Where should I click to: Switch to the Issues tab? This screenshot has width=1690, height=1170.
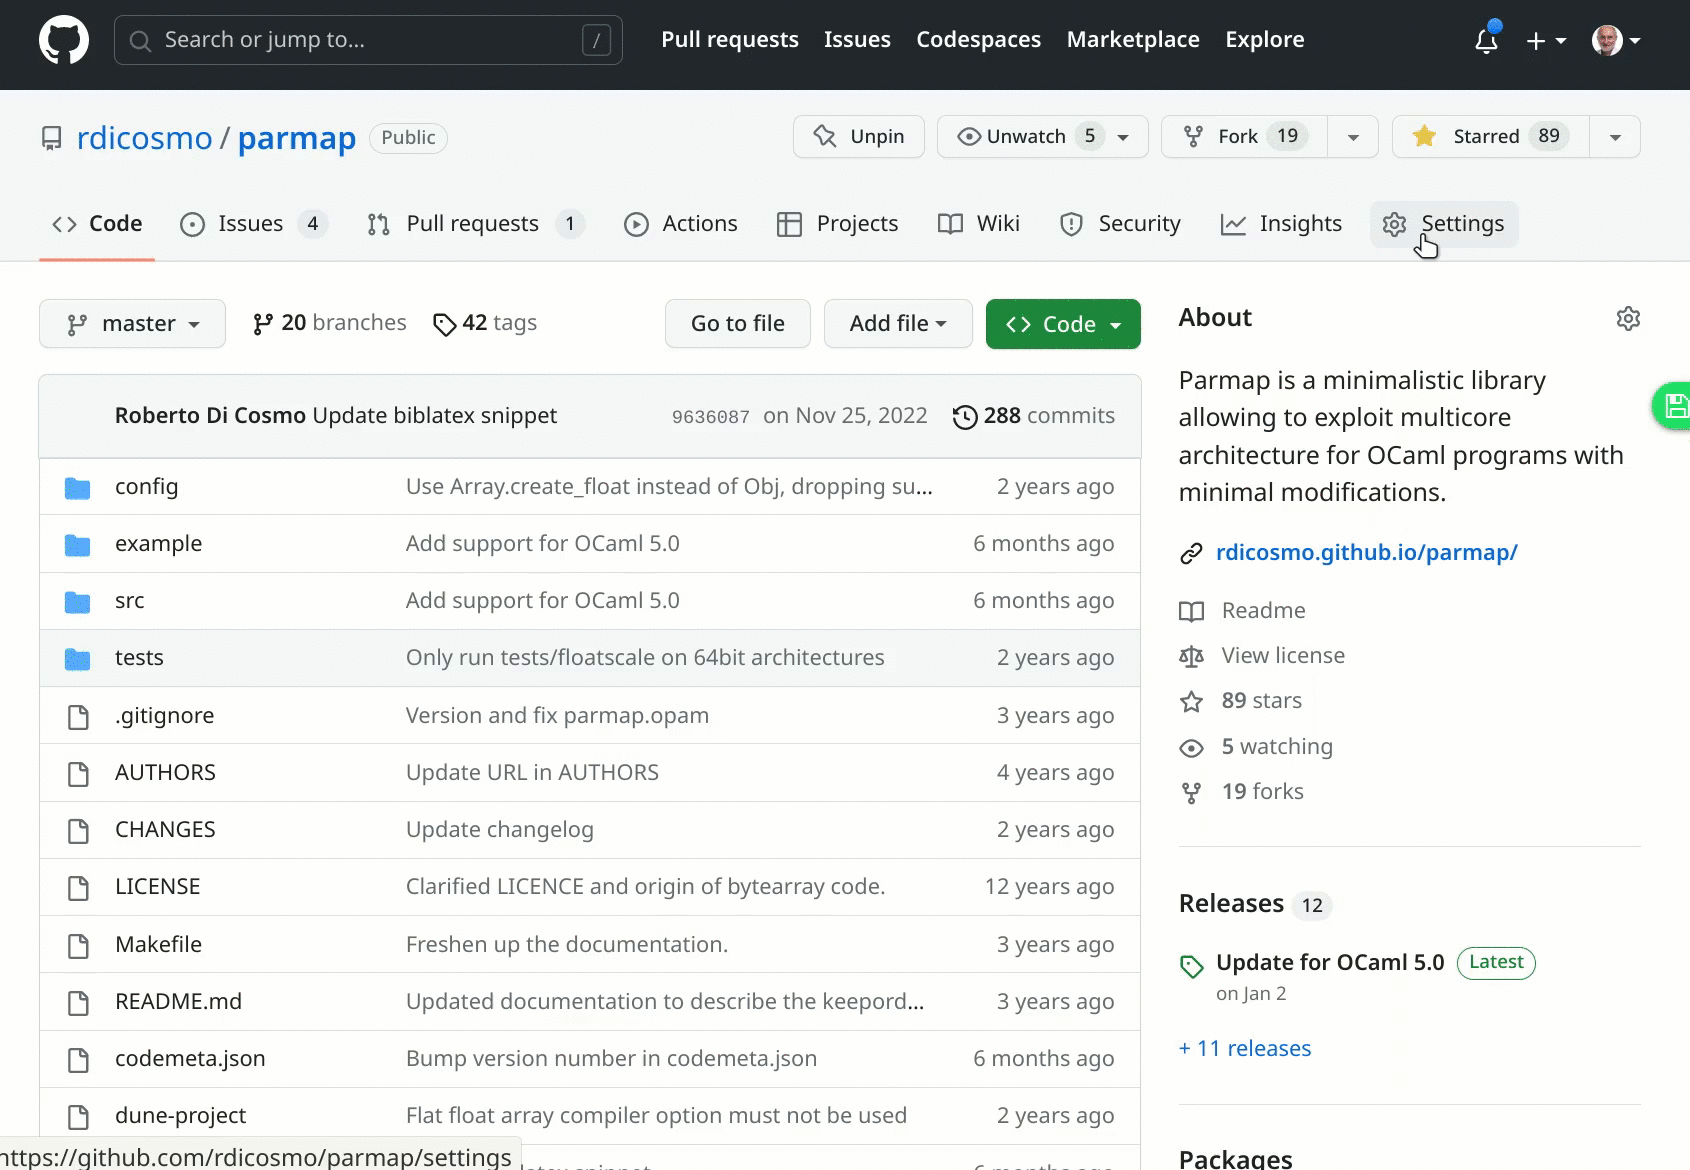(x=248, y=223)
